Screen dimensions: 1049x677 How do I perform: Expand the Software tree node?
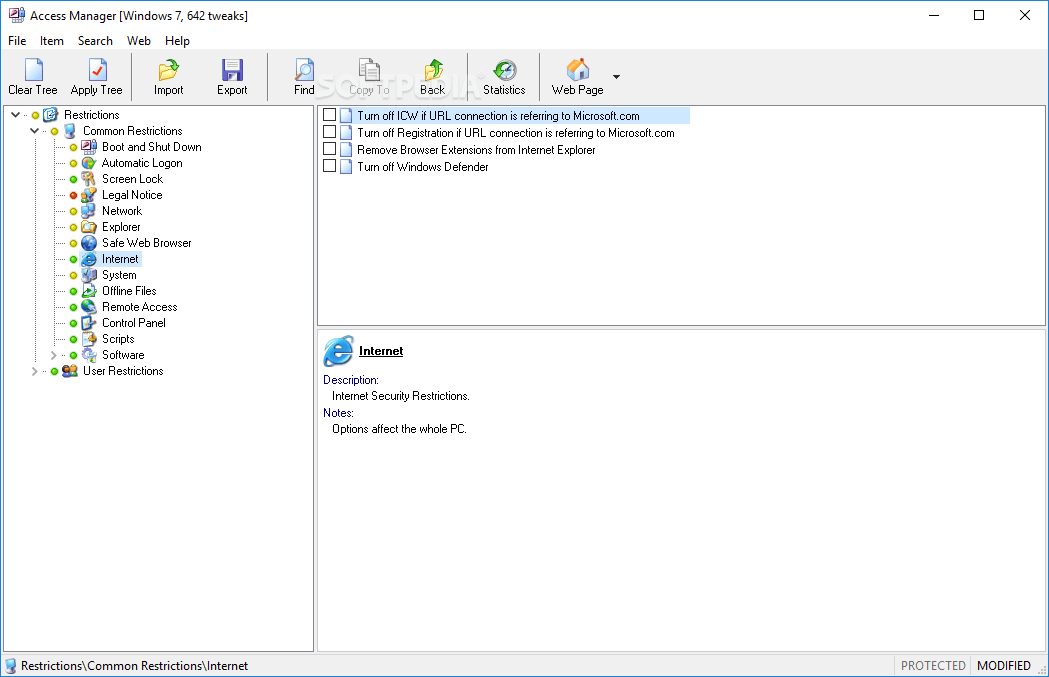[x=53, y=354]
